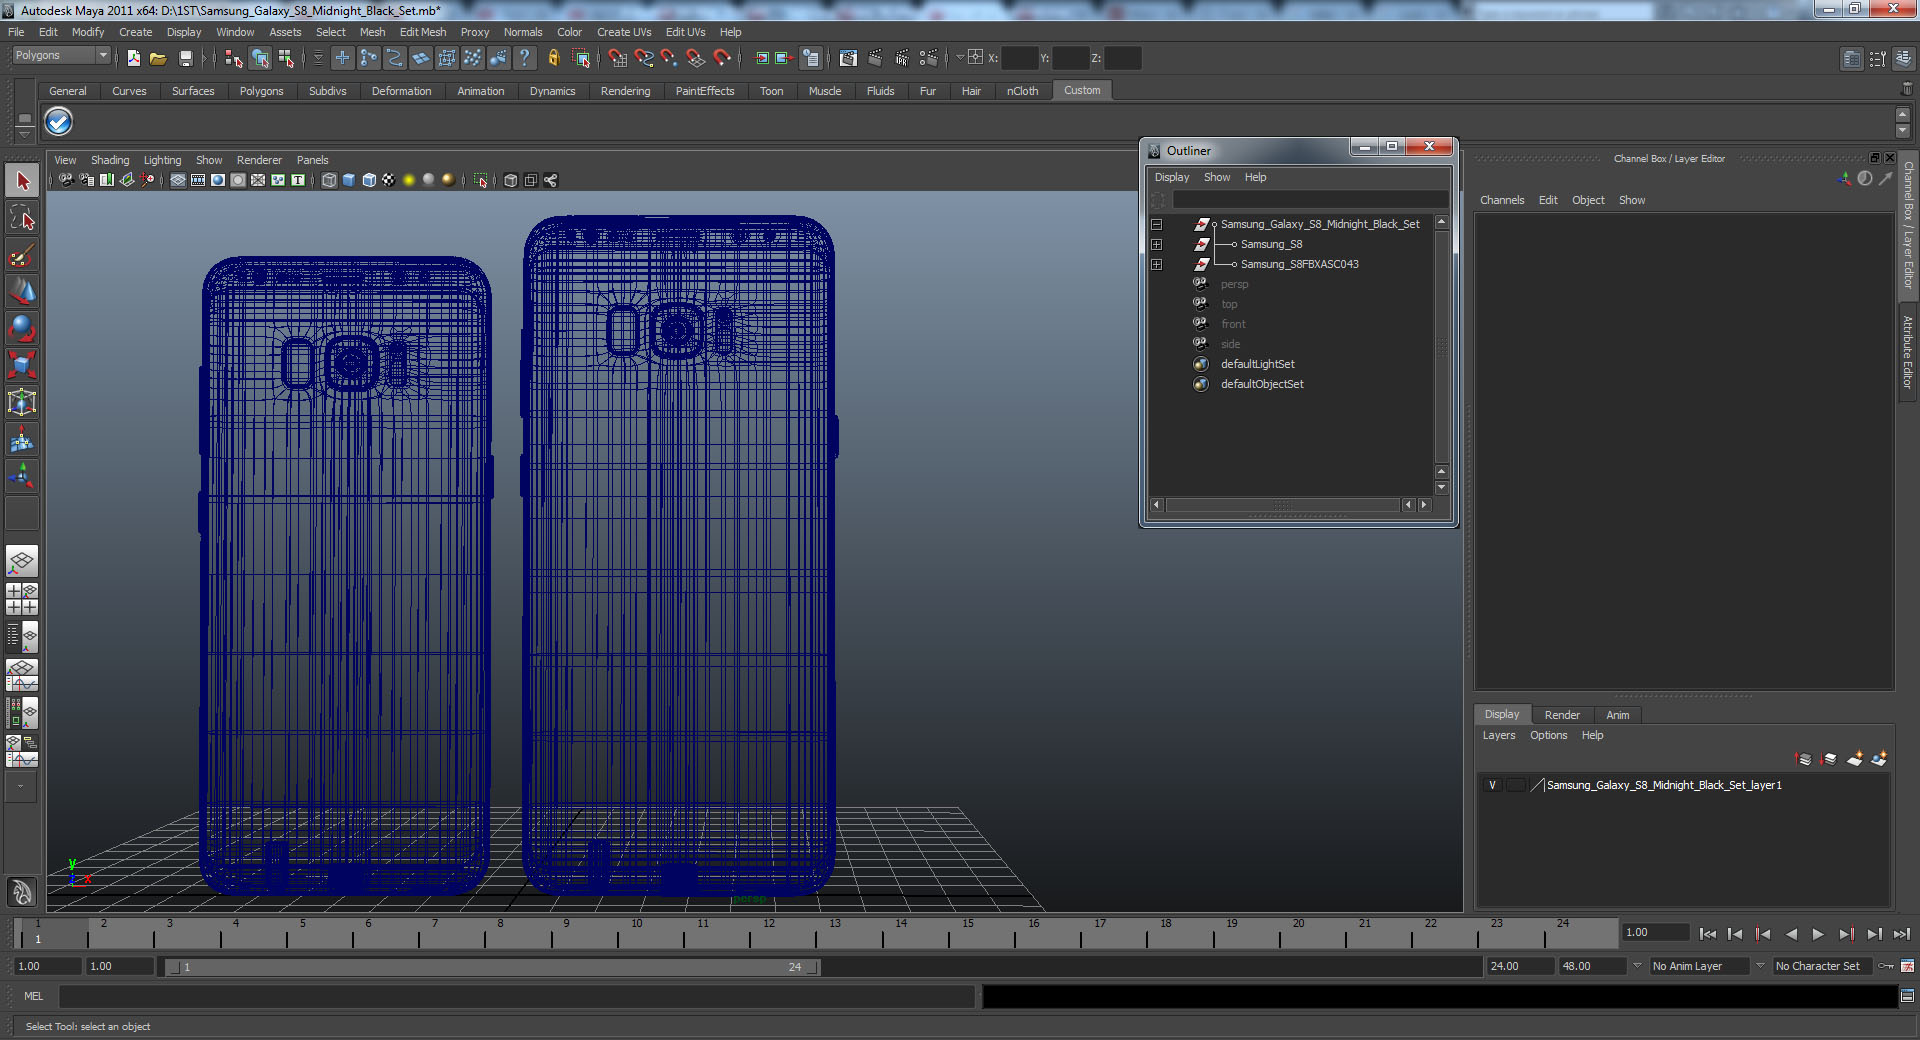Move selected layer down icon
This screenshot has height=1040, width=1920.
tap(1829, 759)
